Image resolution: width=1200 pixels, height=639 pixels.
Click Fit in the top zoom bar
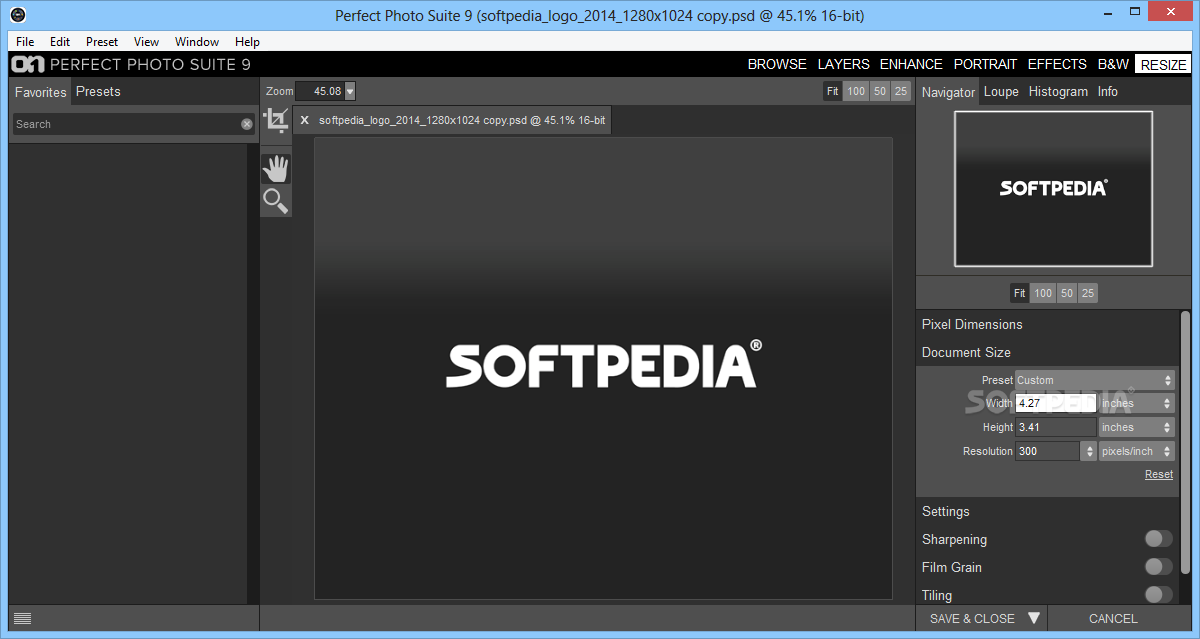click(x=833, y=91)
